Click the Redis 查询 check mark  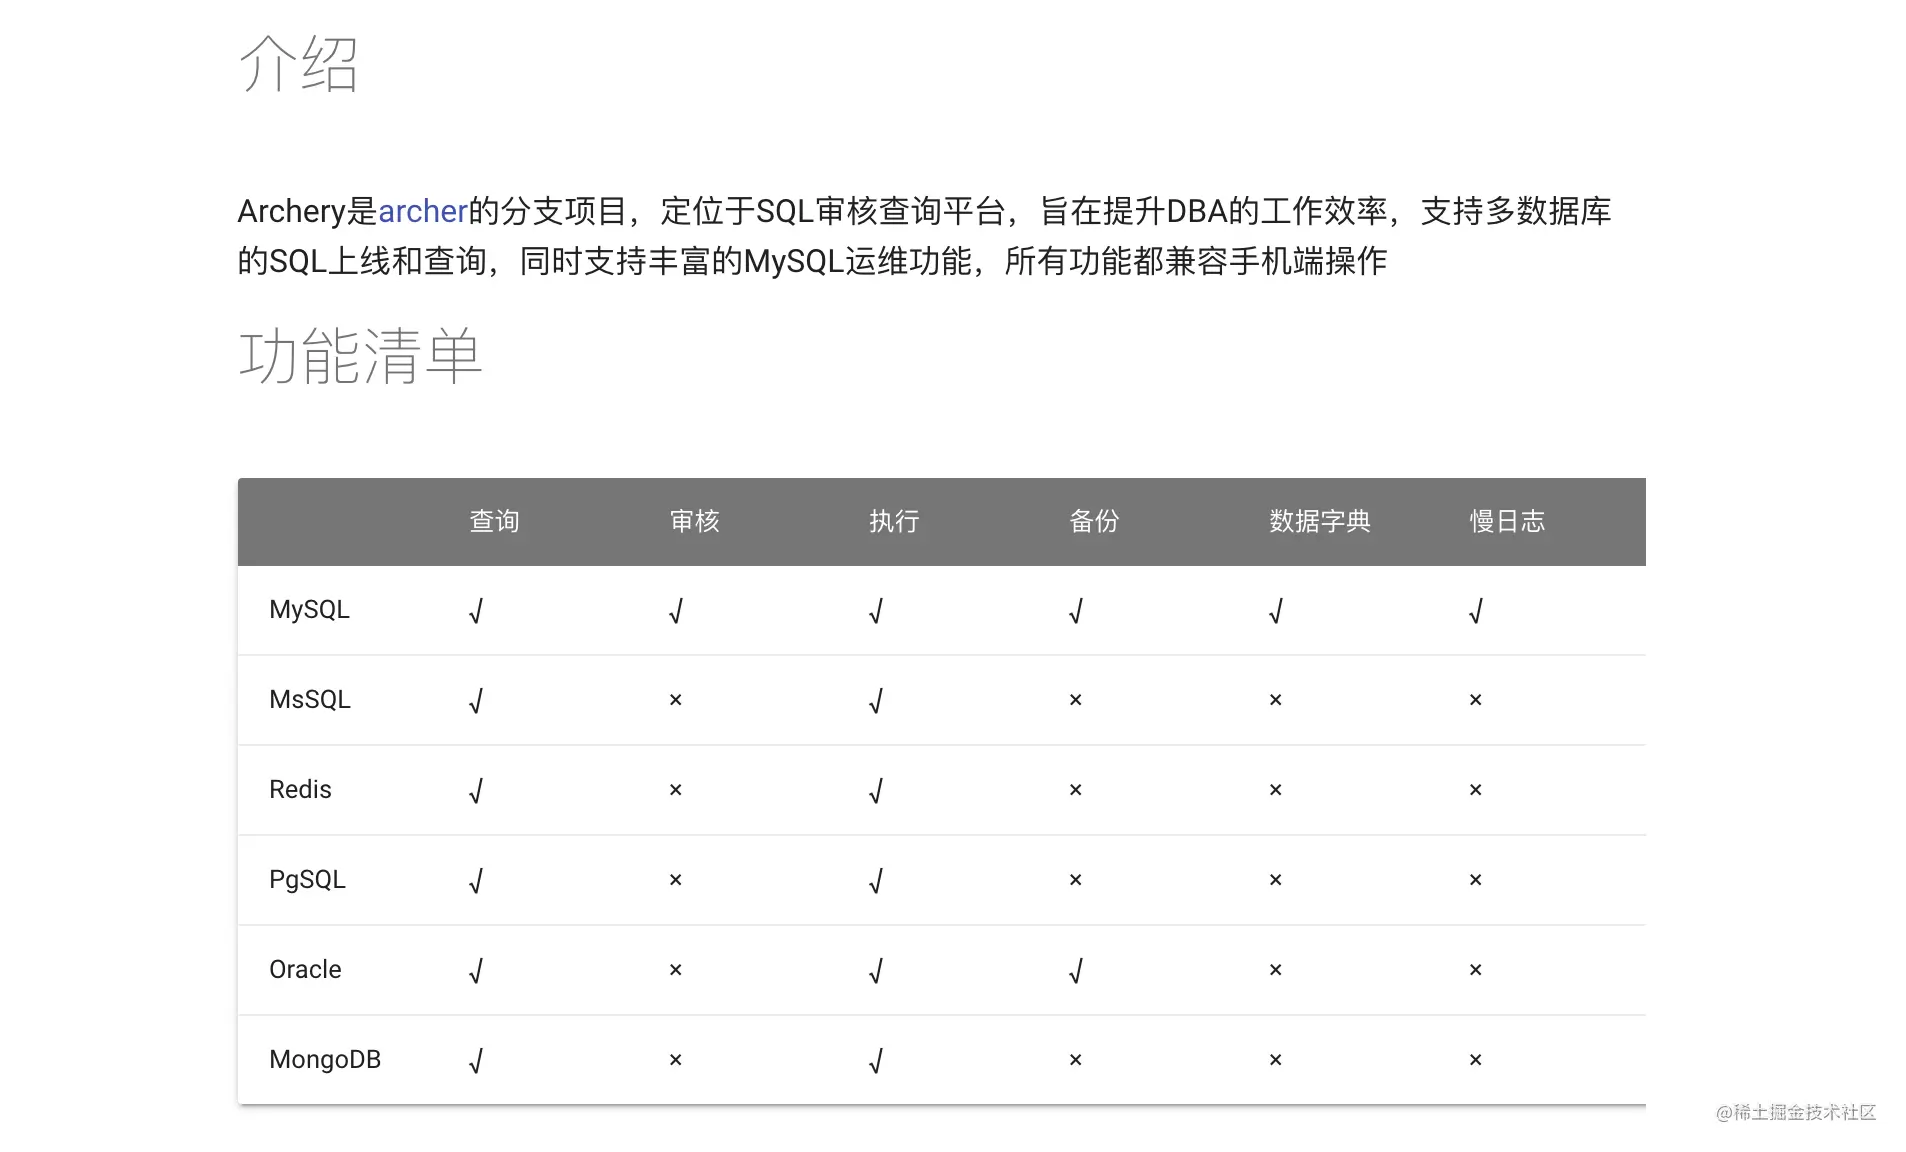pyautogui.click(x=476, y=791)
